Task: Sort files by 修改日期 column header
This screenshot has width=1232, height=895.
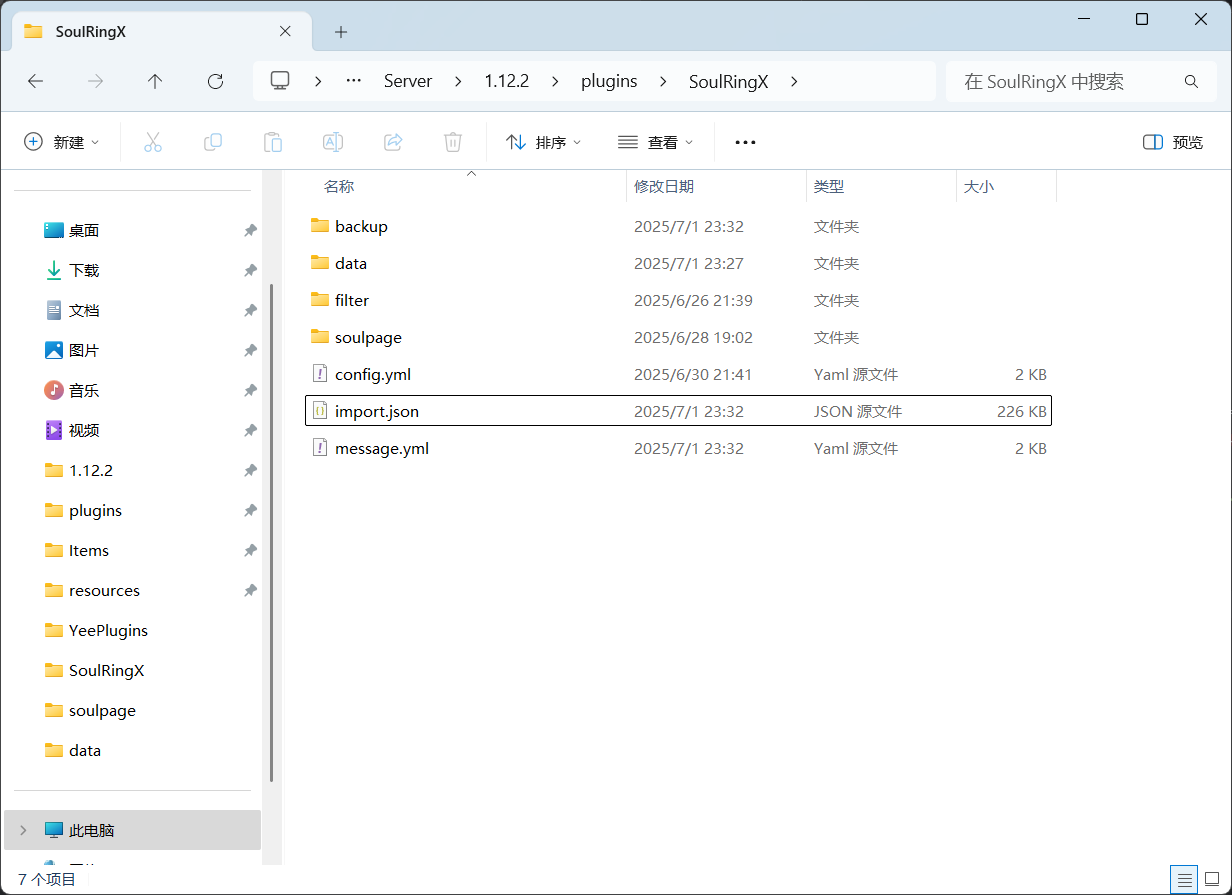Action: click(664, 186)
